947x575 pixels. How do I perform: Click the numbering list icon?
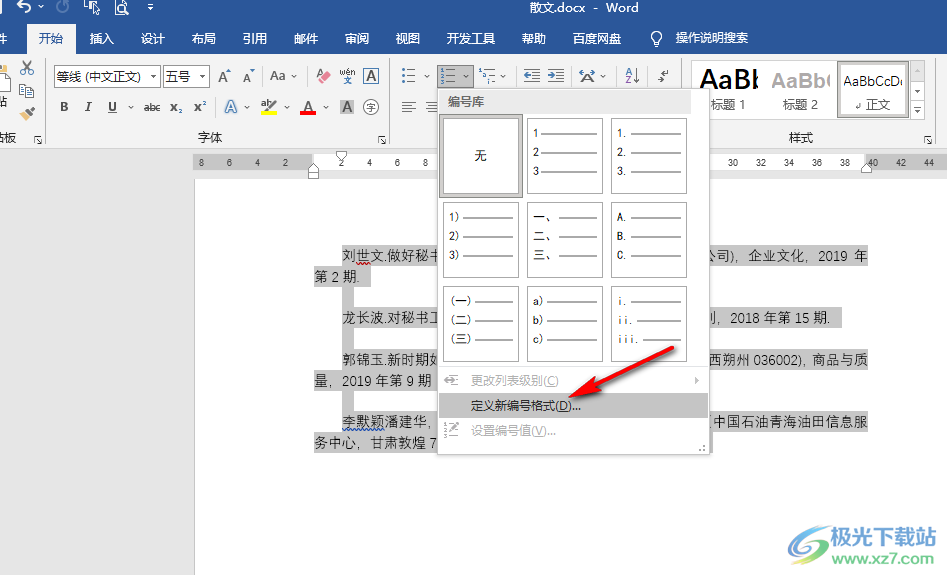[448, 76]
